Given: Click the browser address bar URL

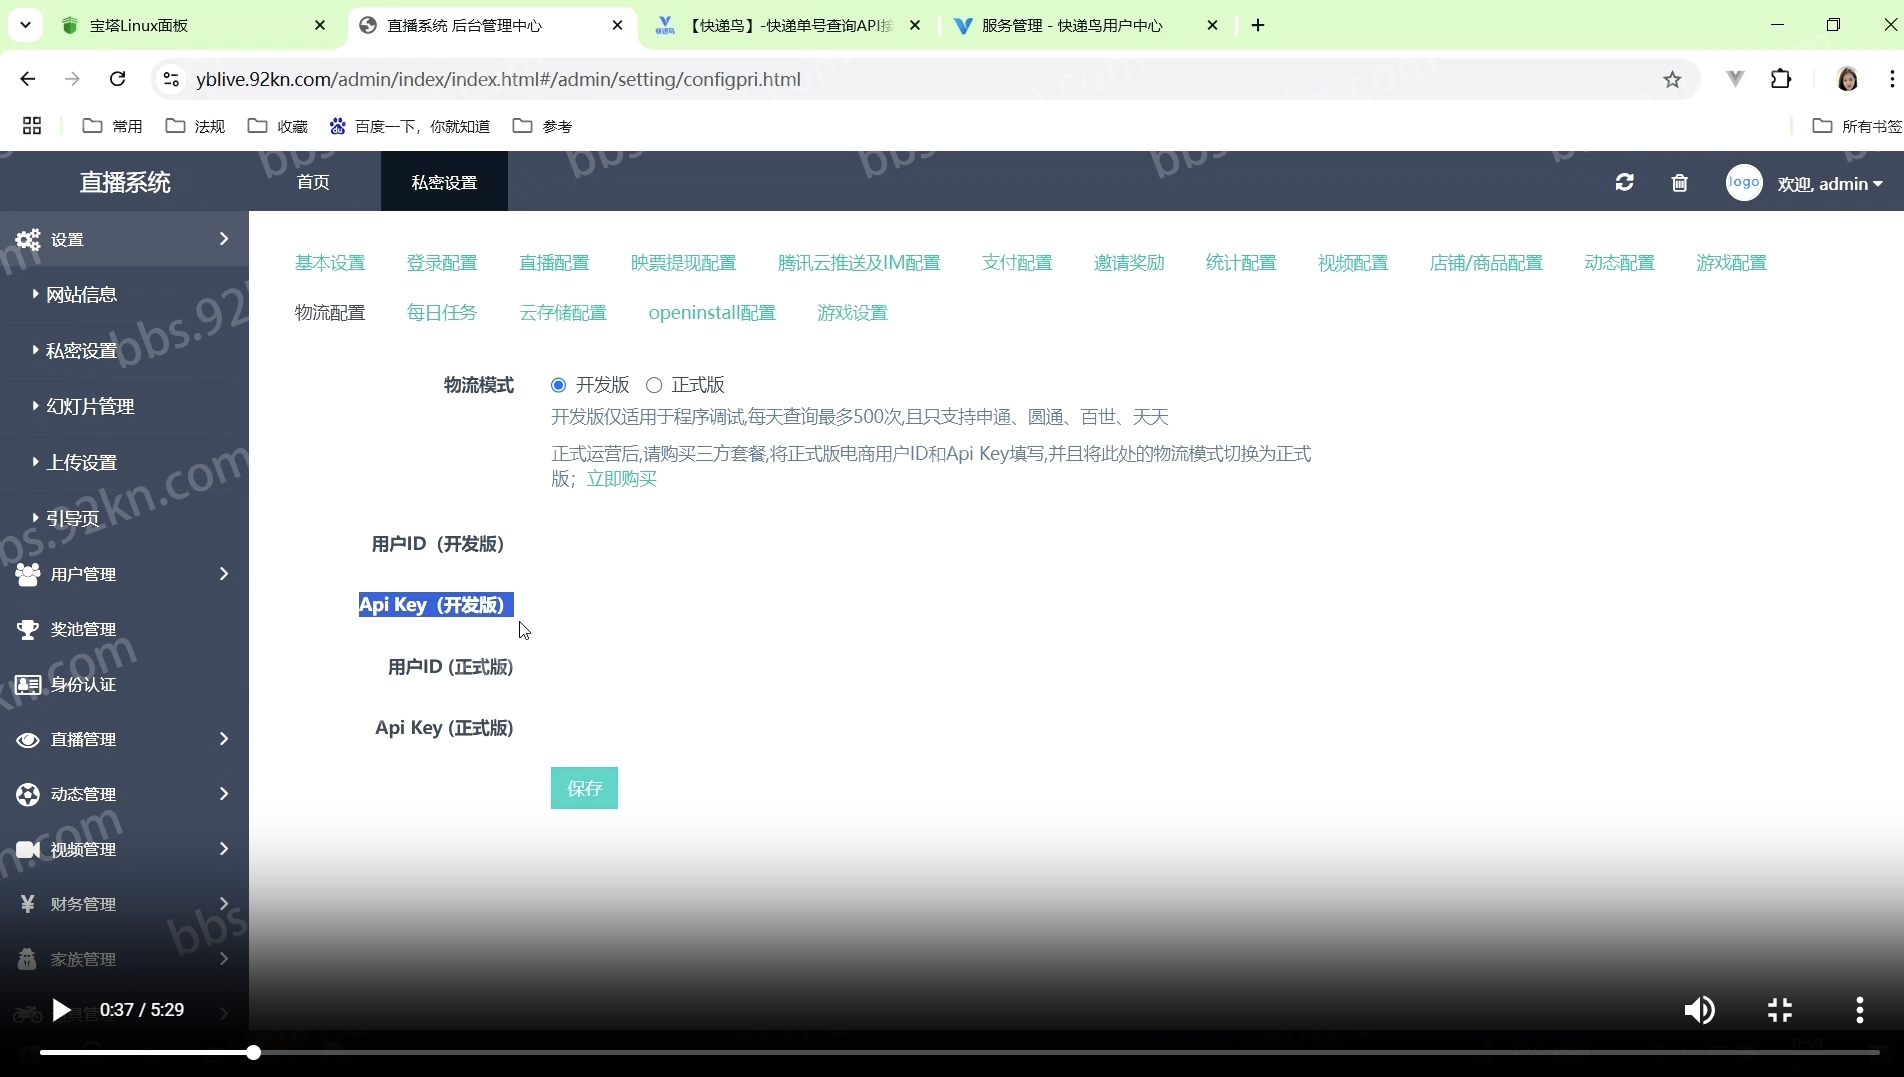Looking at the screenshot, I should 498,79.
